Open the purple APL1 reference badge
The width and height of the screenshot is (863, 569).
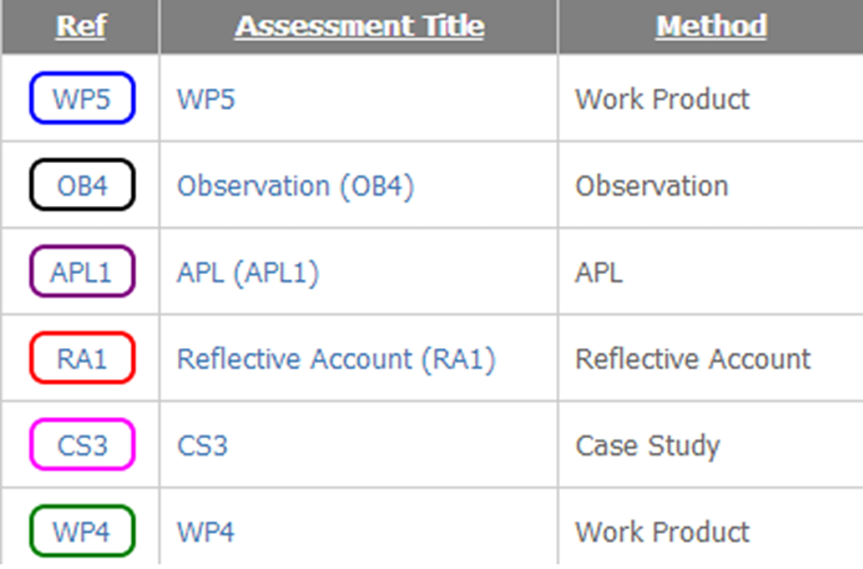coord(82,272)
